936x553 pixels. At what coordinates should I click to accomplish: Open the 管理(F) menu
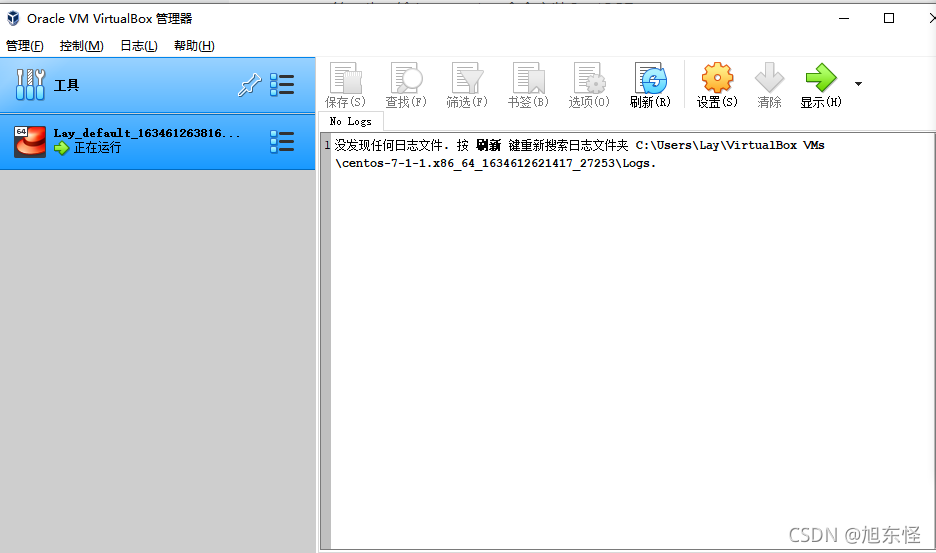point(24,45)
